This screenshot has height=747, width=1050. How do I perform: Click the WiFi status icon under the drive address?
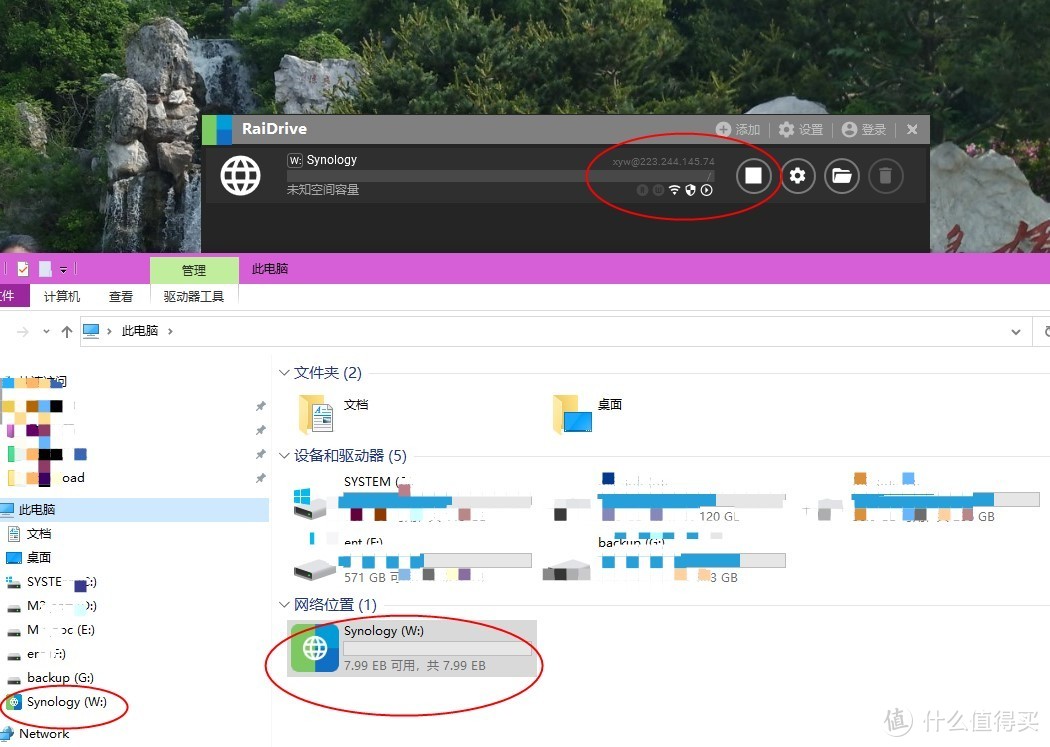tap(674, 190)
